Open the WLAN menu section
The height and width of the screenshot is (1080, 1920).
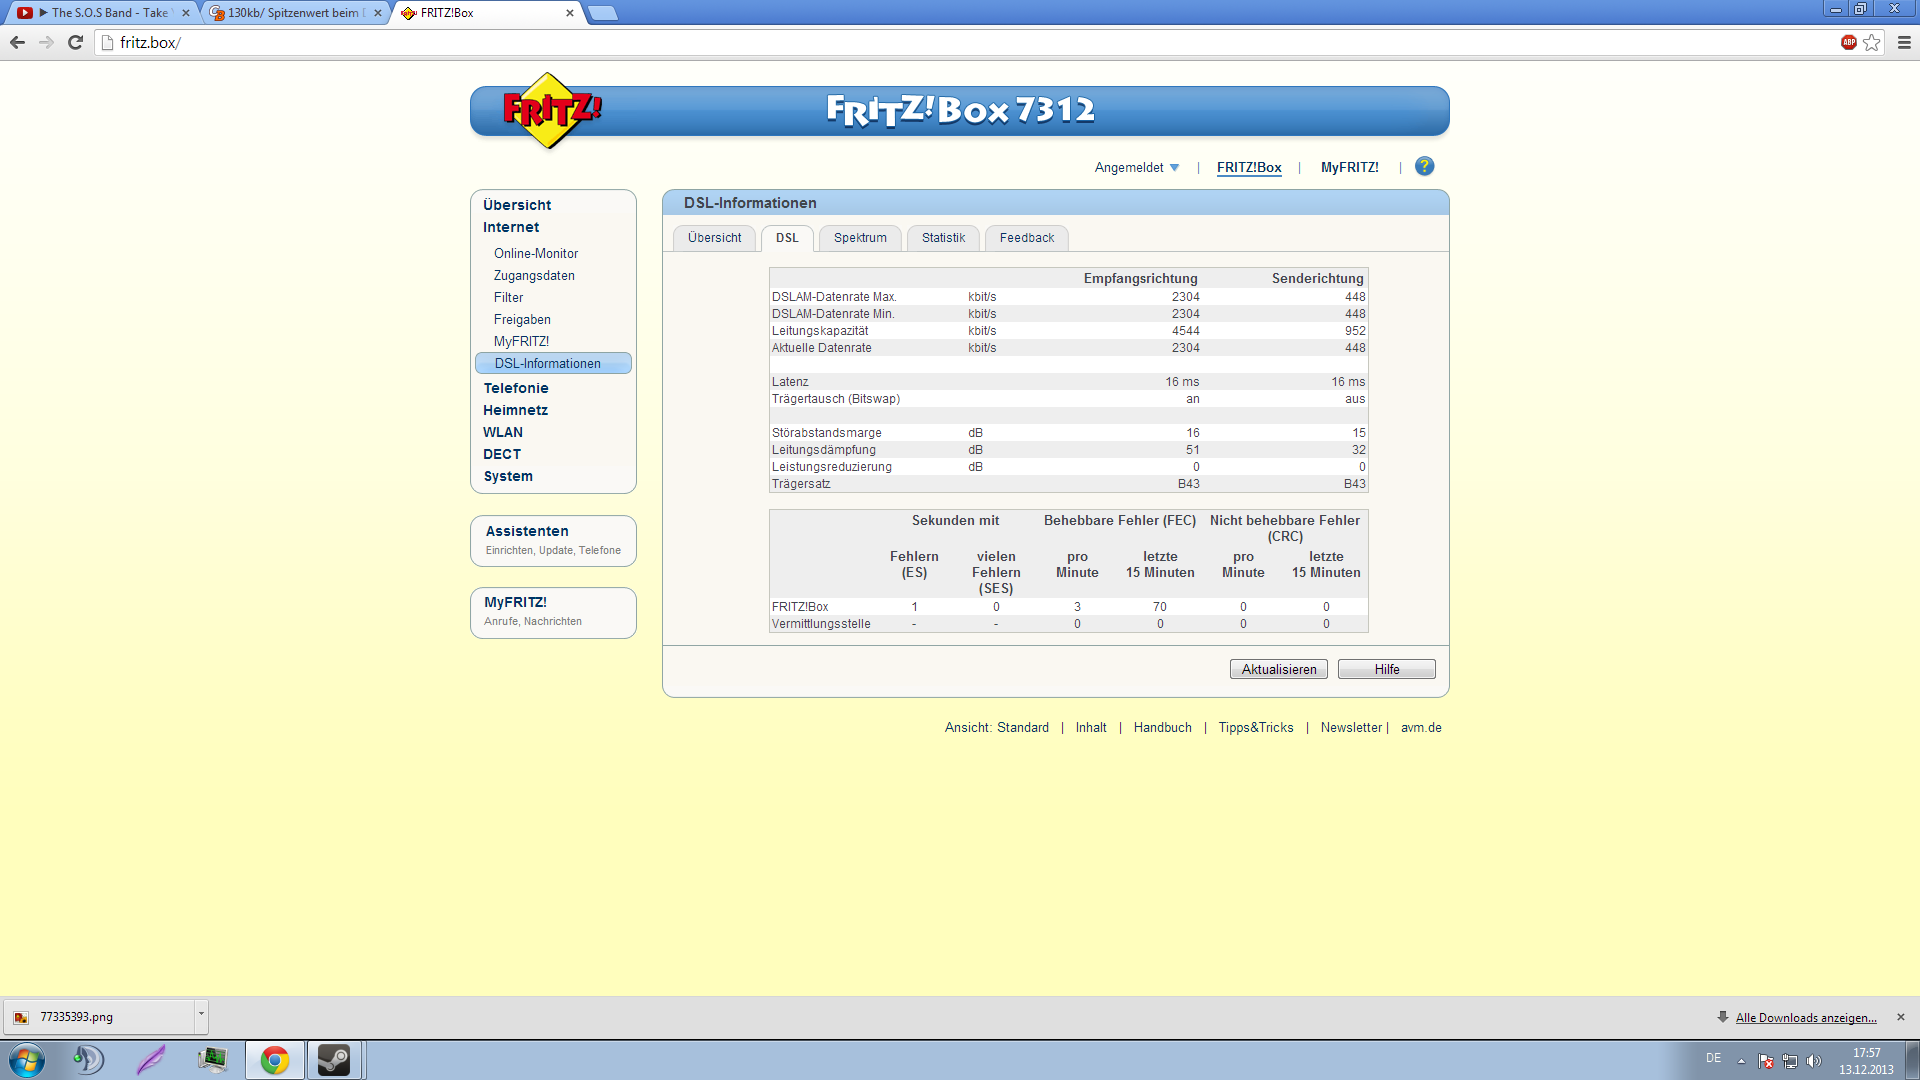click(502, 432)
